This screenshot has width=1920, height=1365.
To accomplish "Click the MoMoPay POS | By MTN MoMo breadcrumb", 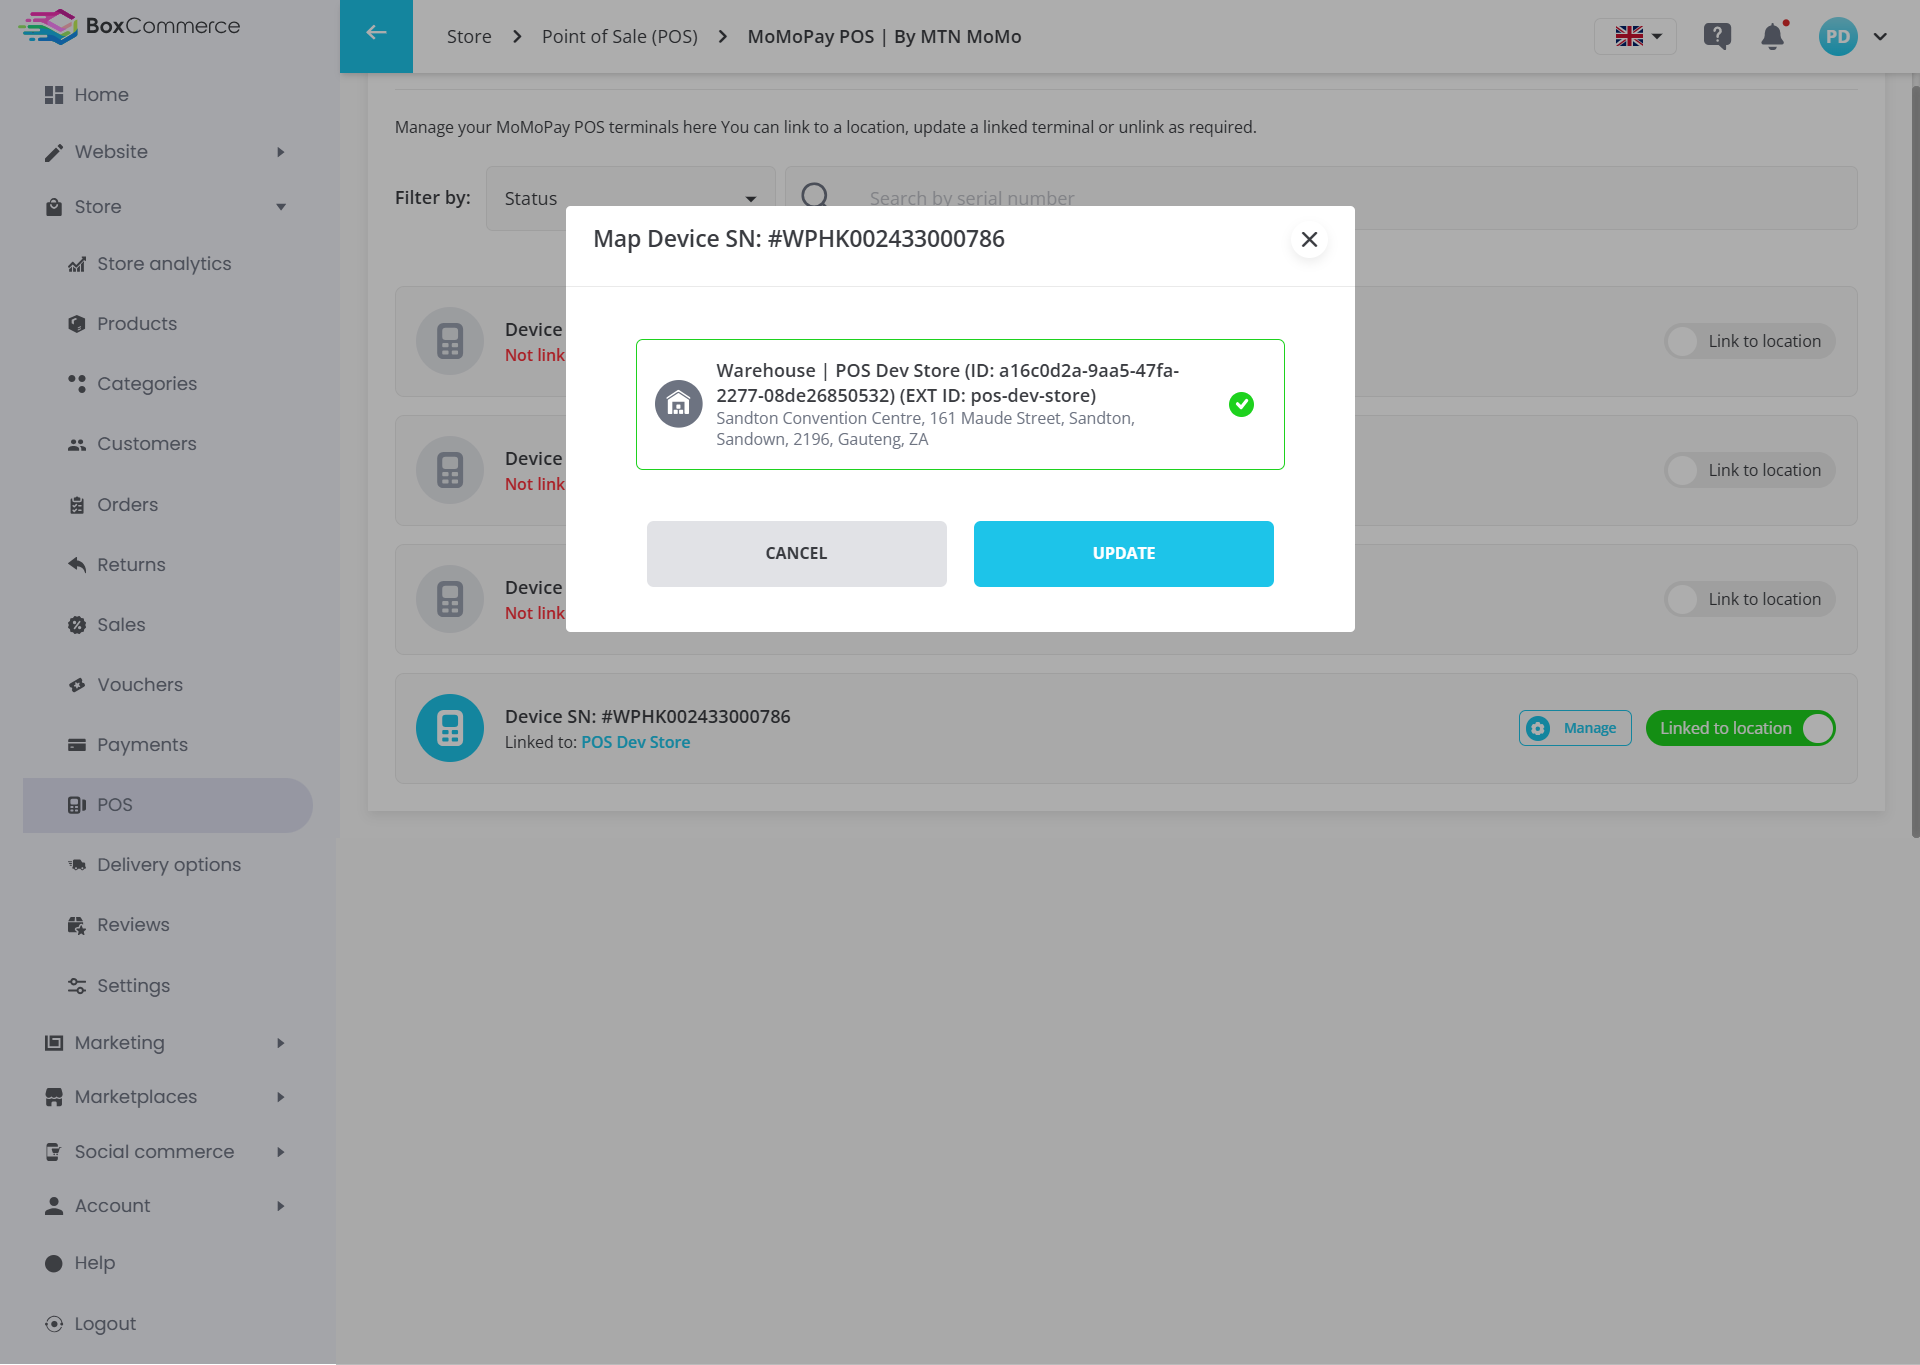I will point(885,36).
